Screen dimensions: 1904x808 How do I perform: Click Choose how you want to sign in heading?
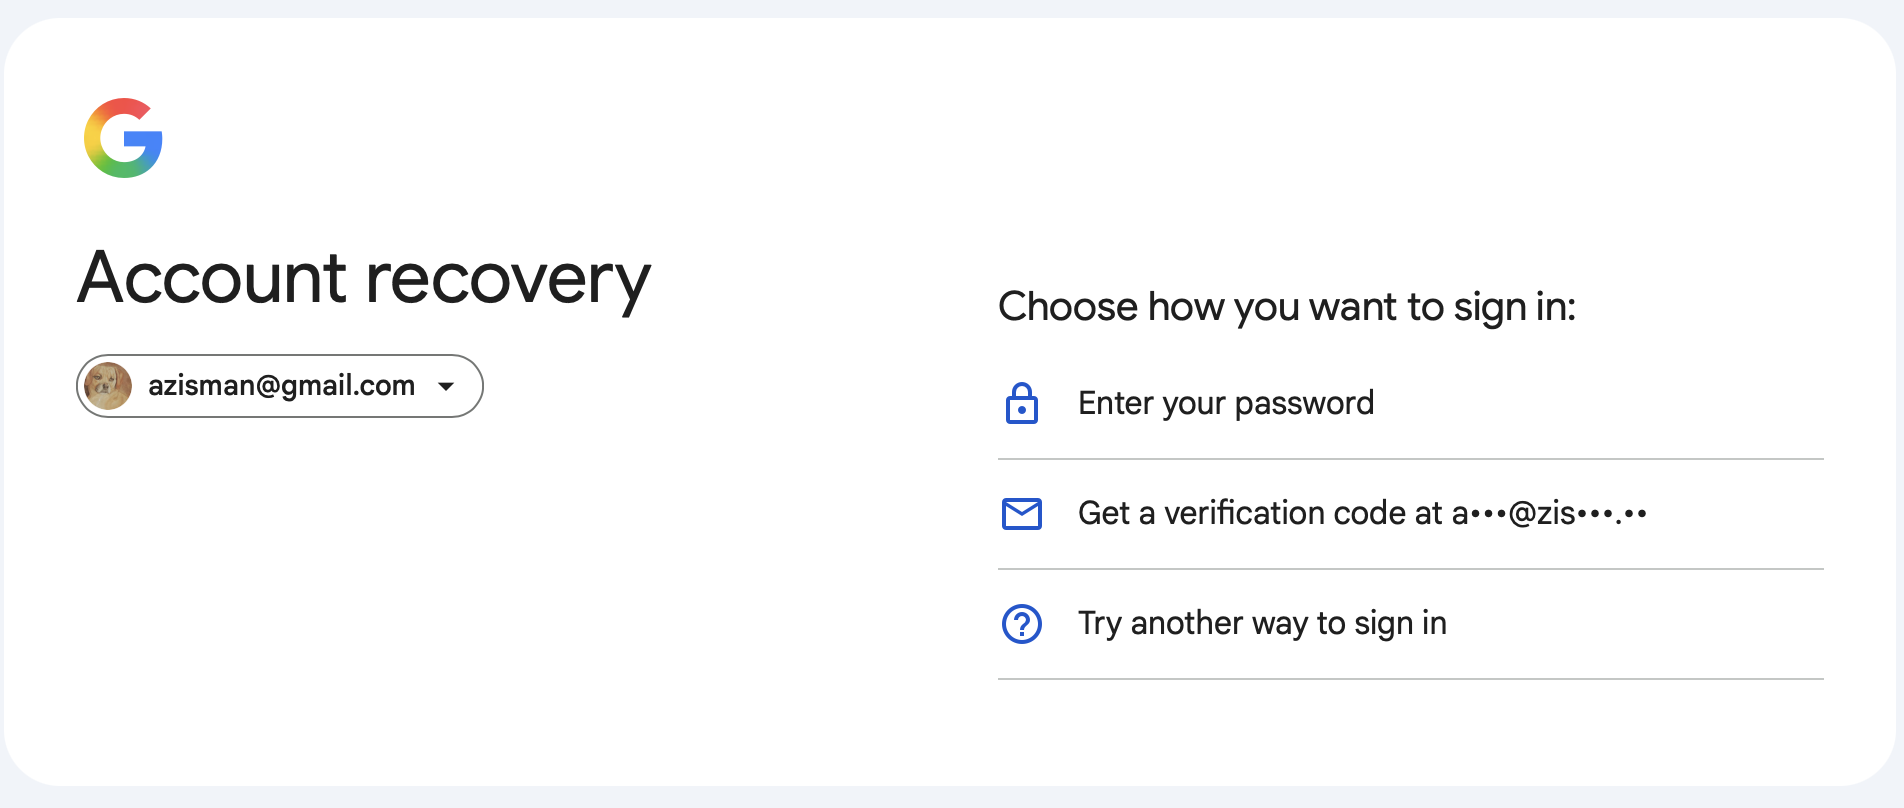point(1287,307)
